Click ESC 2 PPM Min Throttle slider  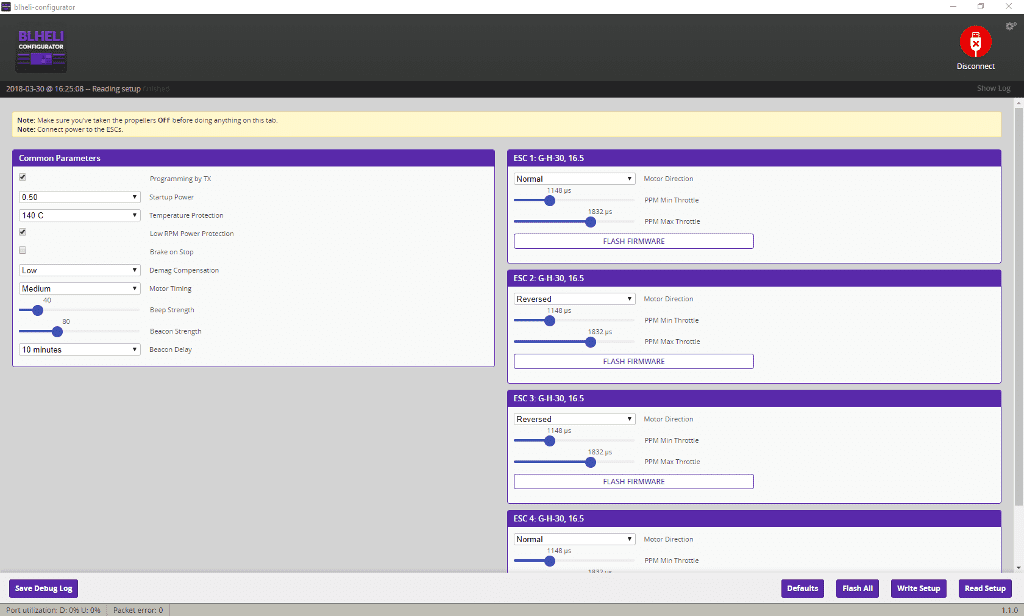[x=574, y=321]
